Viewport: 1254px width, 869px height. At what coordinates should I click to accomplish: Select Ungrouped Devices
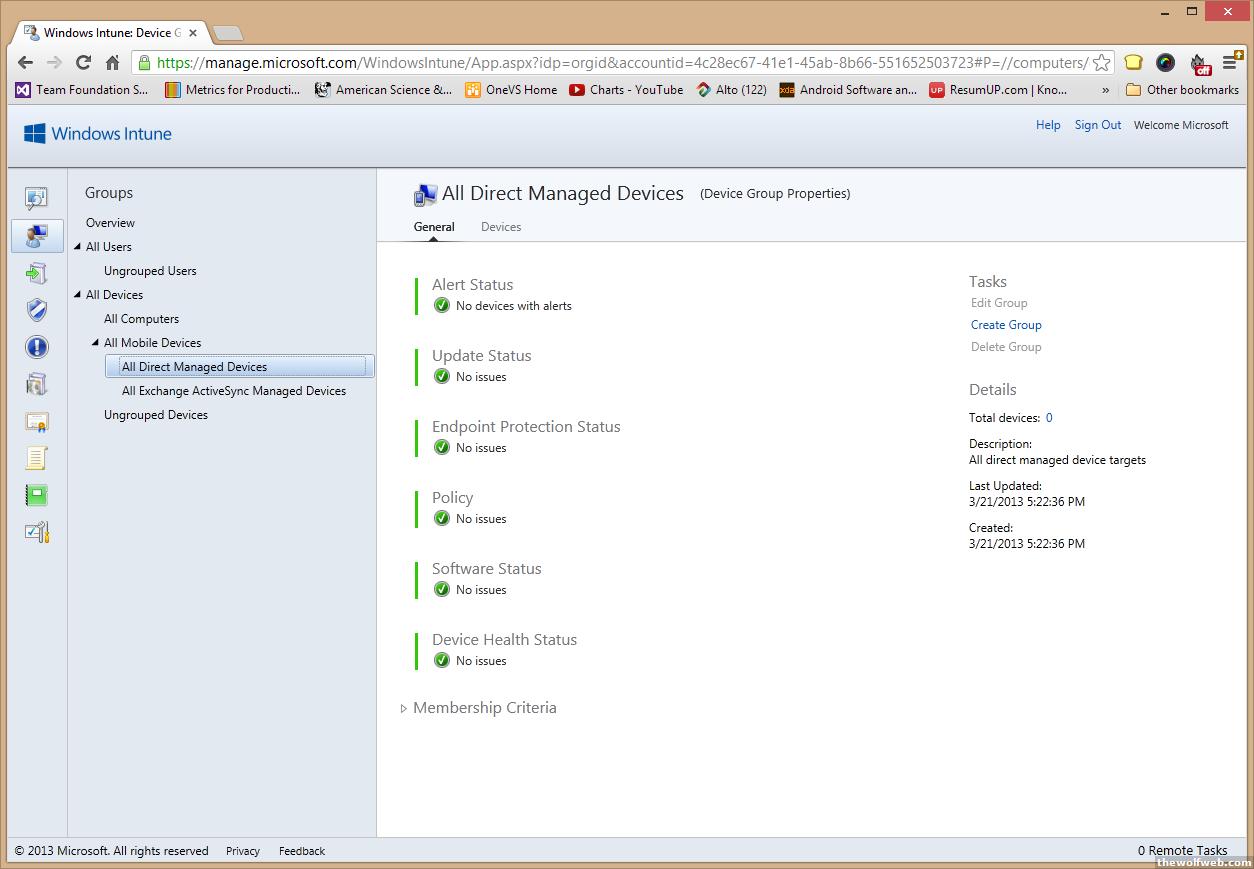point(156,415)
